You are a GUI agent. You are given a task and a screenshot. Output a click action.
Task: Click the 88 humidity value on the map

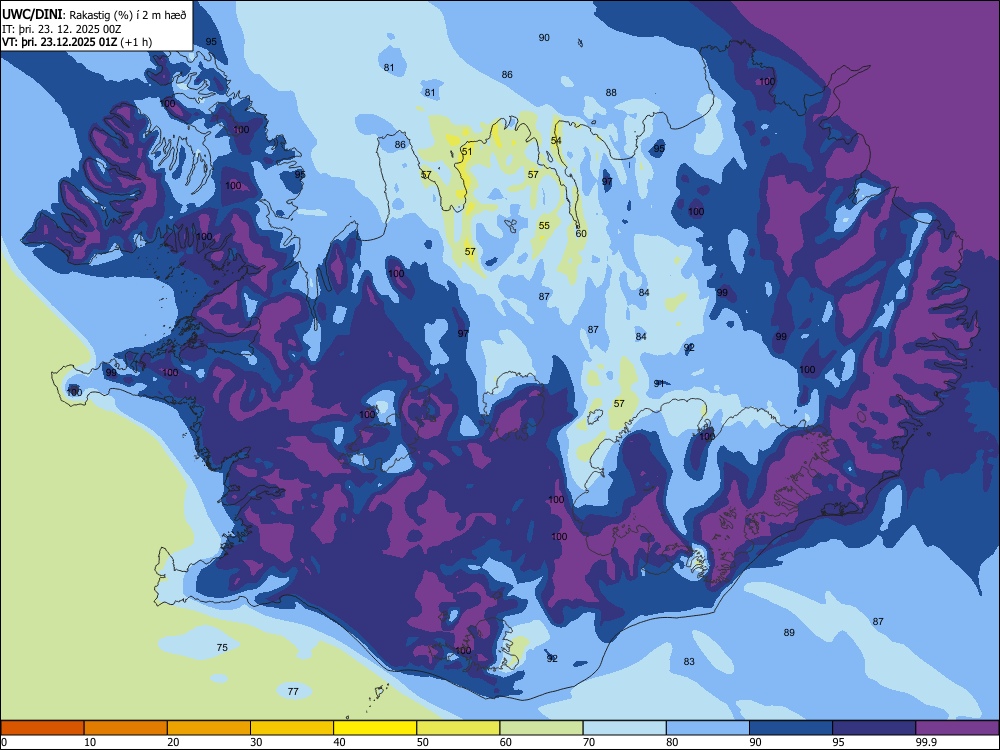[x=611, y=92]
